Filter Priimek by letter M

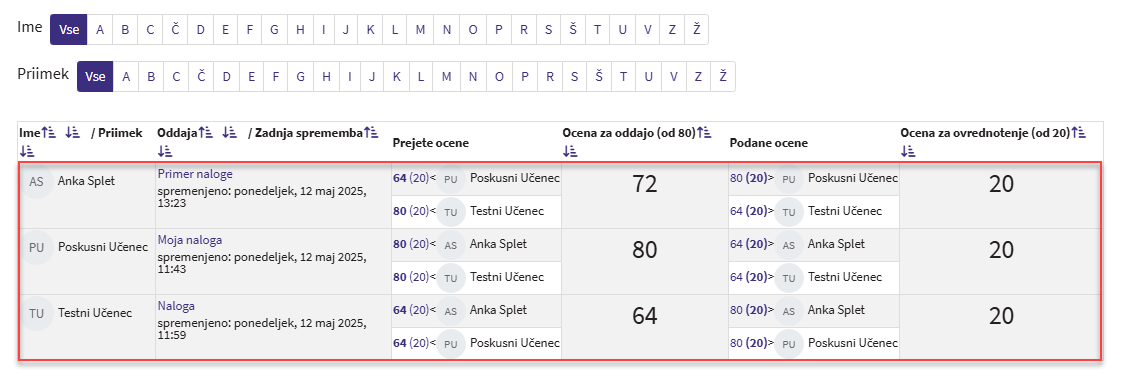click(x=447, y=76)
